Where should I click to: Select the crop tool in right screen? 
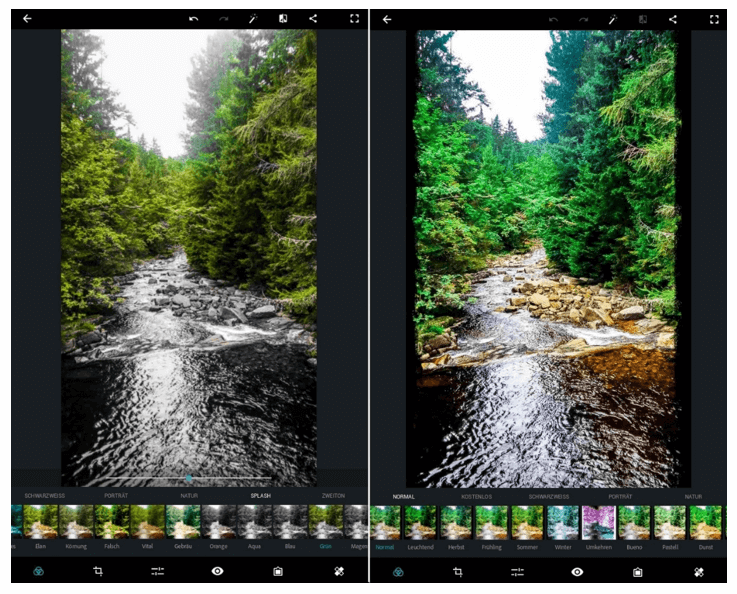(x=458, y=572)
